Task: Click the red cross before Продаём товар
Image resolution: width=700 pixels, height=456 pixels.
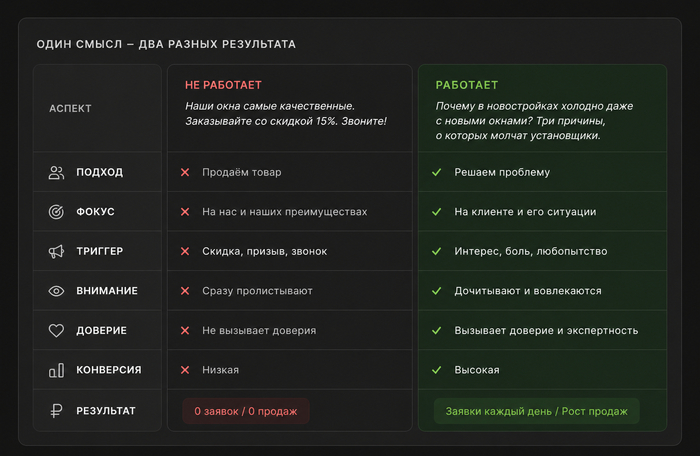Action: (185, 172)
